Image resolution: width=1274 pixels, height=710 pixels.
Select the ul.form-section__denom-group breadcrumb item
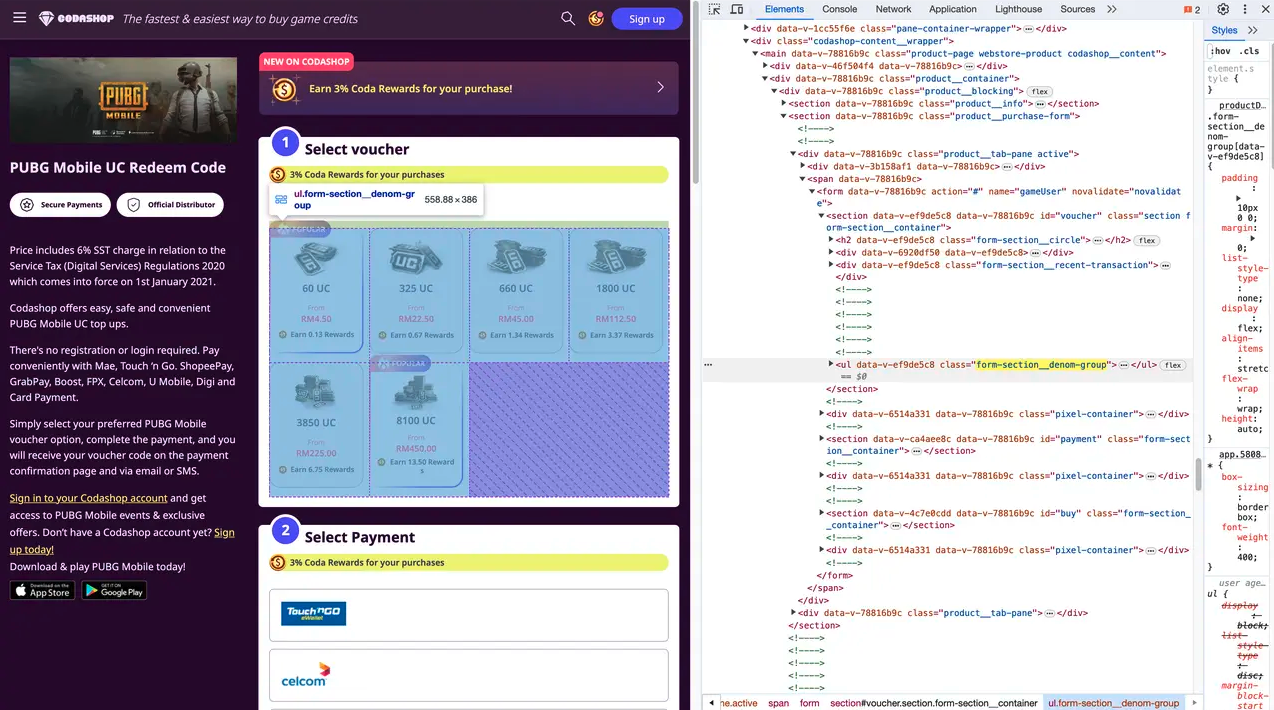[1113, 703]
